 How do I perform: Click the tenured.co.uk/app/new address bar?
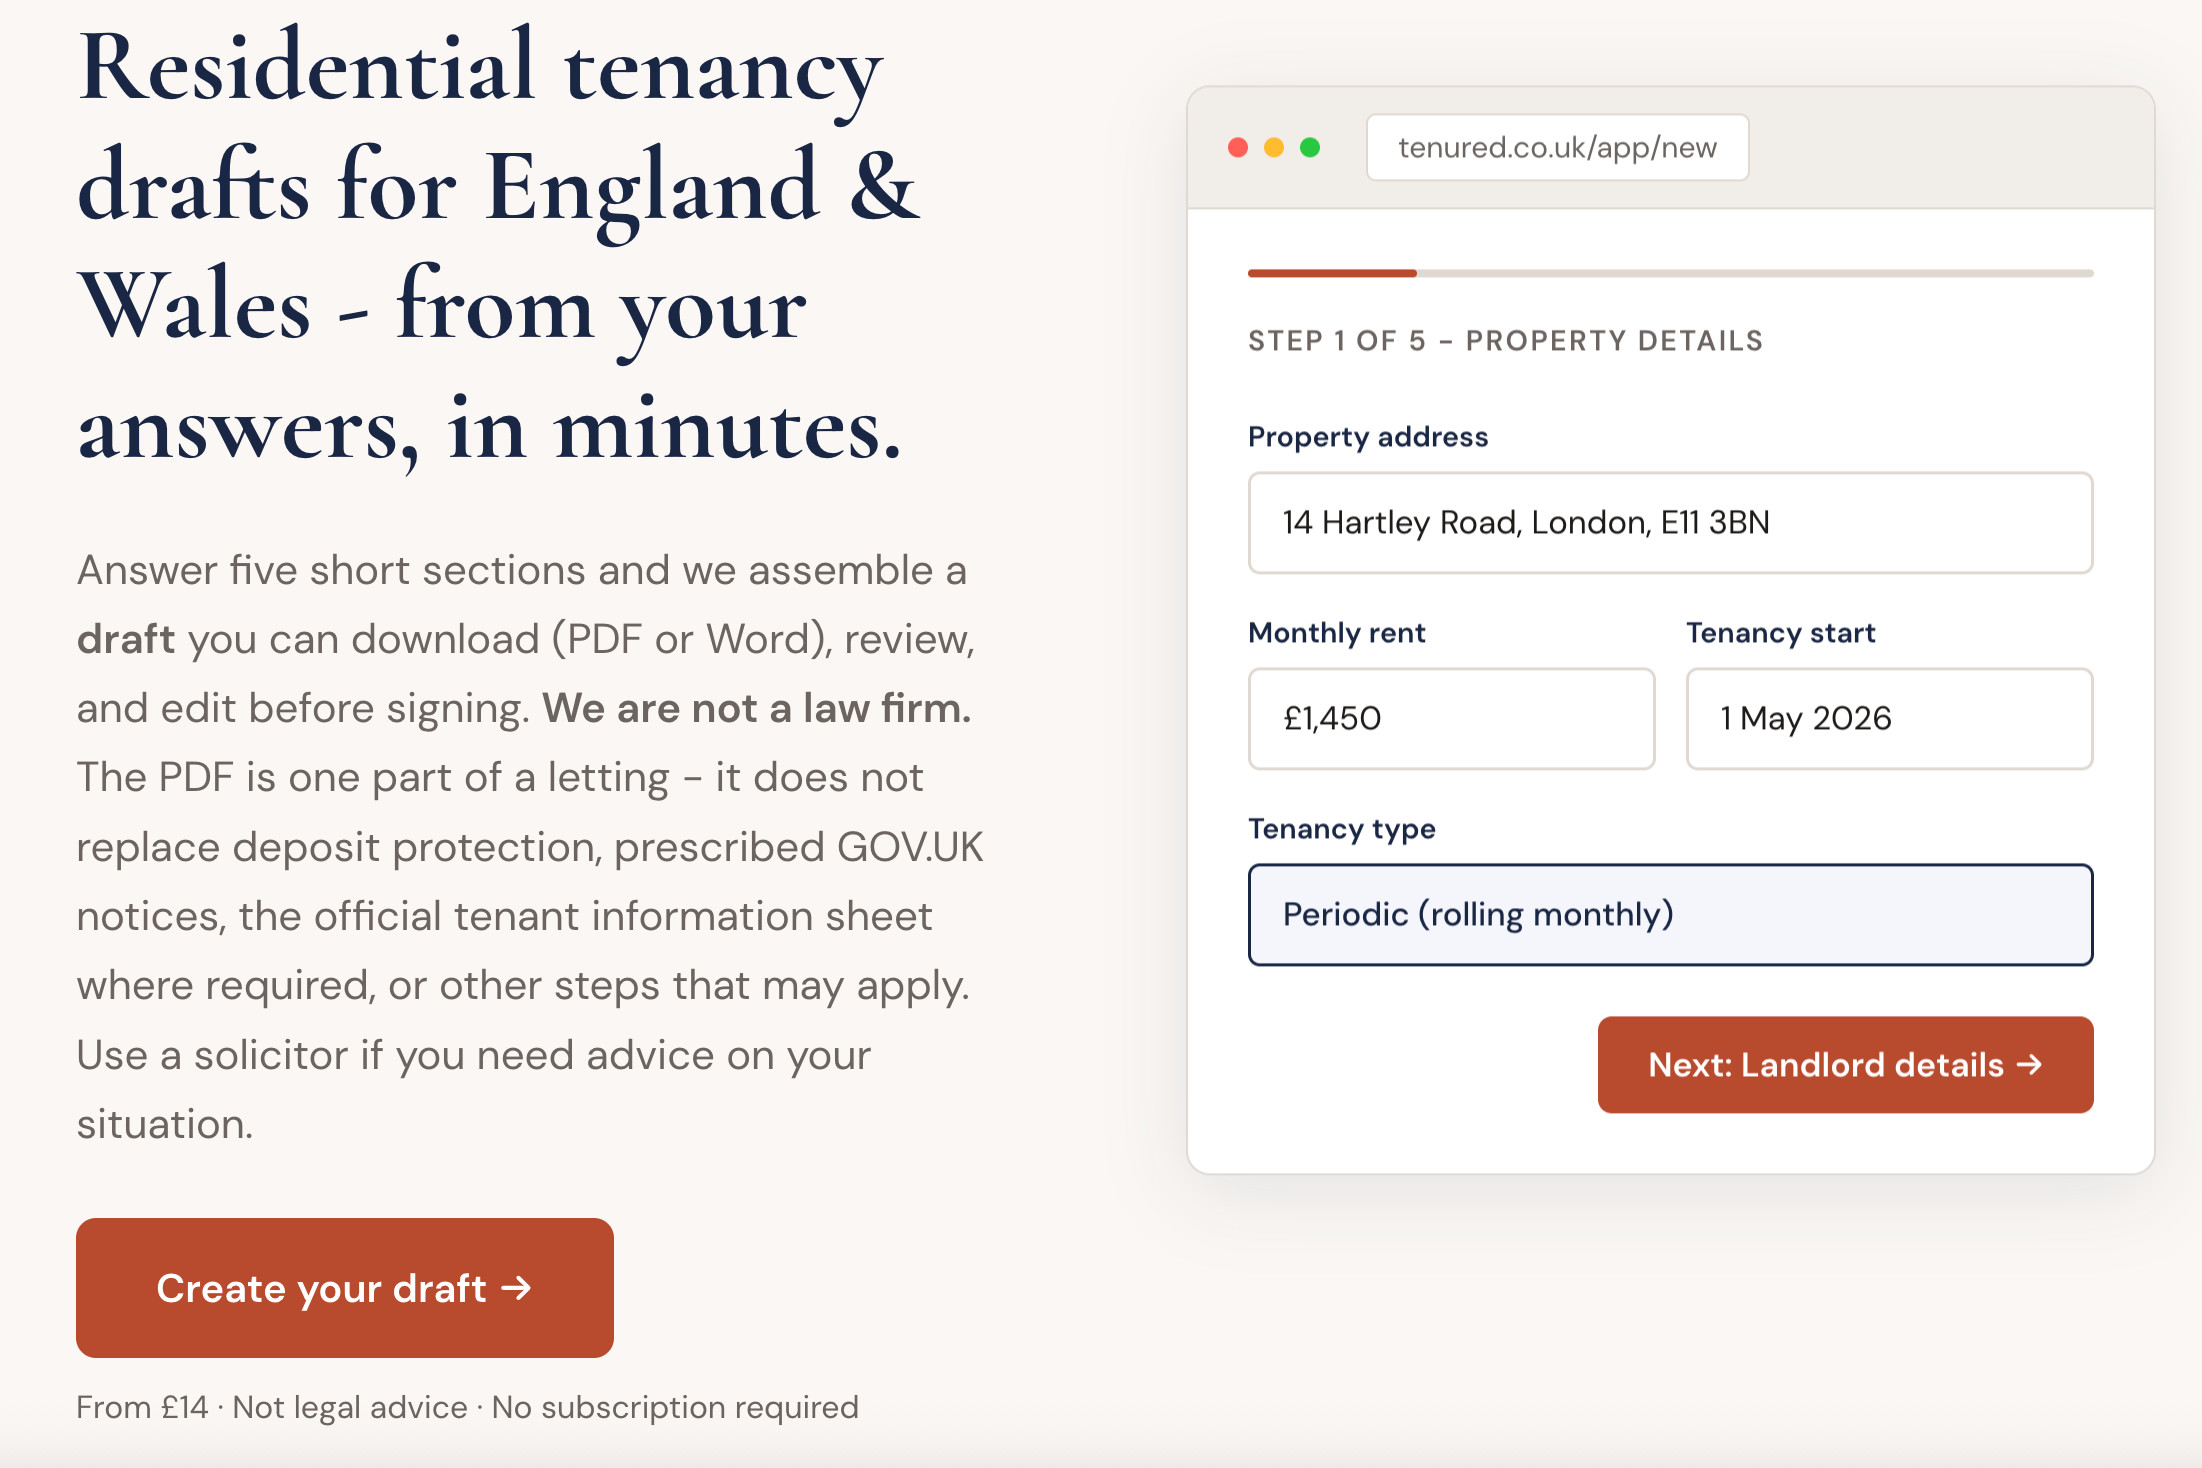click(1557, 148)
